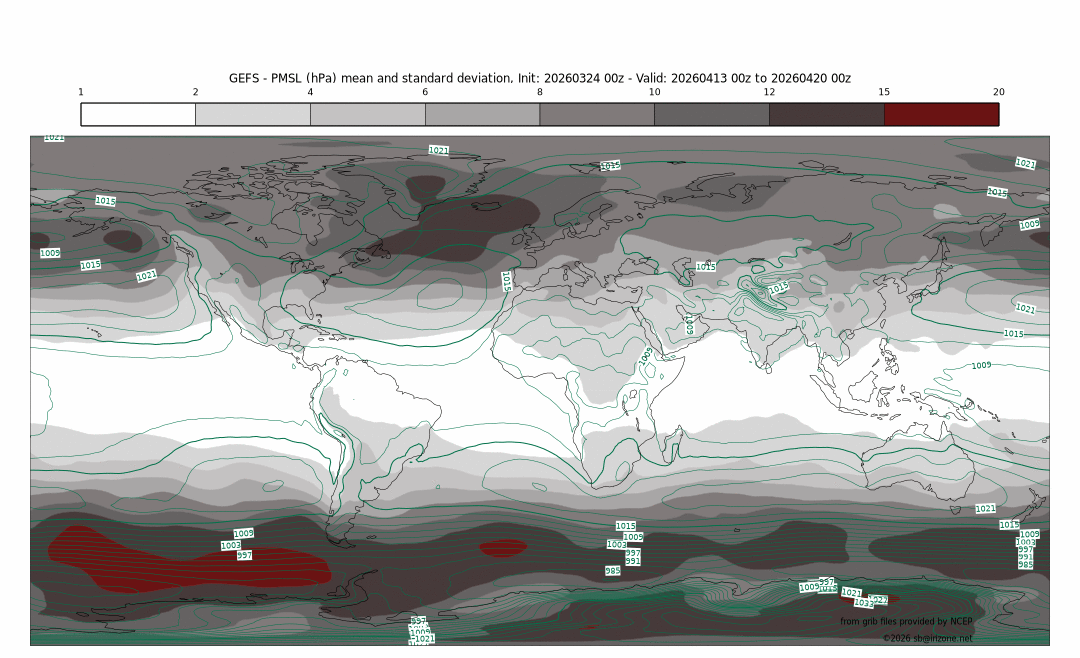The image size is (1080, 658).
Task: Click the 989 contour label south of Africa
Action: click(x=612, y=571)
